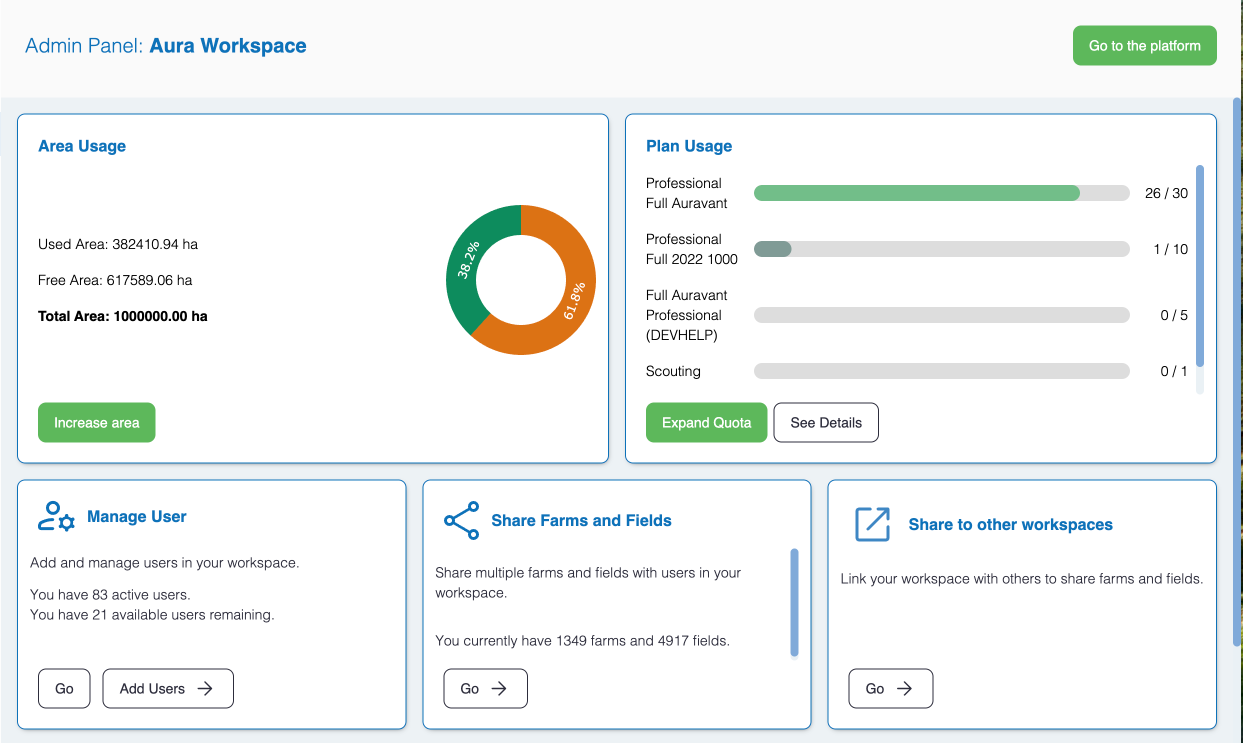This screenshot has width=1243, height=743.
Task: Click the Plan Usage heading
Action: (689, 146)
